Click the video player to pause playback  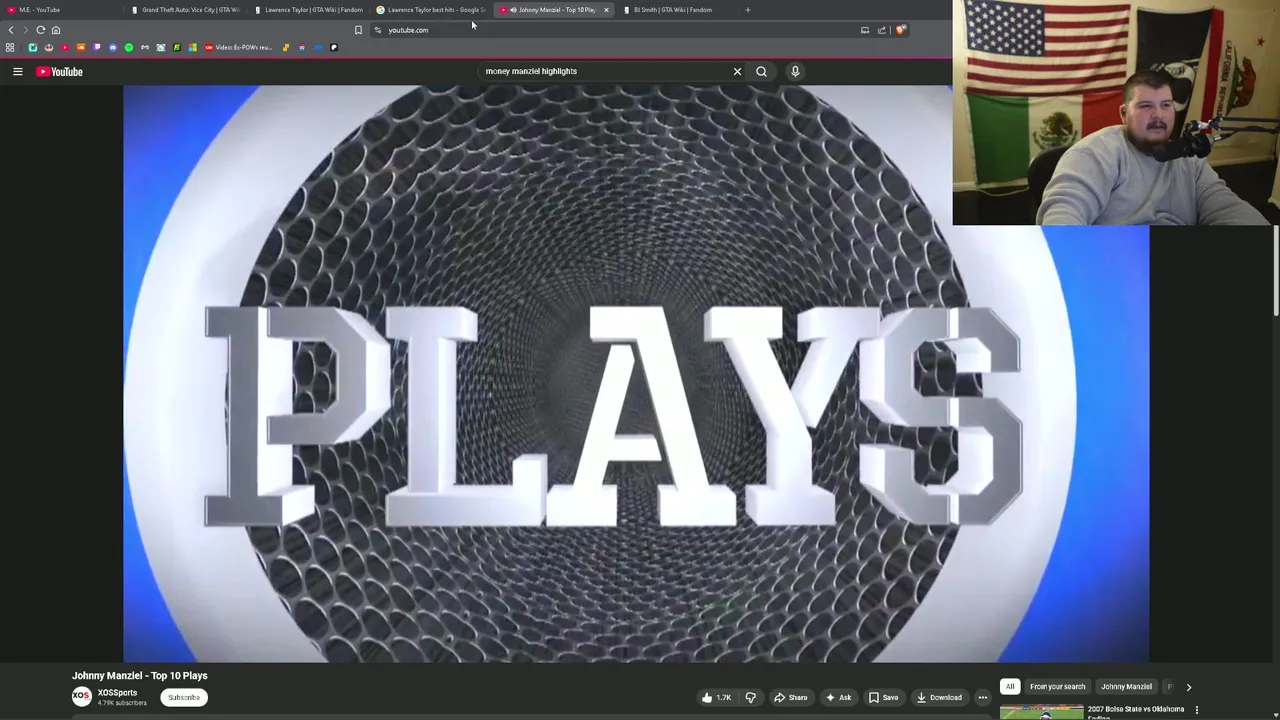tap(636, 373)
